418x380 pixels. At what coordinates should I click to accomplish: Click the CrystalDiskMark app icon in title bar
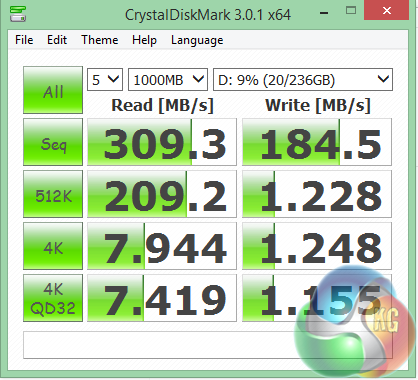18,14
